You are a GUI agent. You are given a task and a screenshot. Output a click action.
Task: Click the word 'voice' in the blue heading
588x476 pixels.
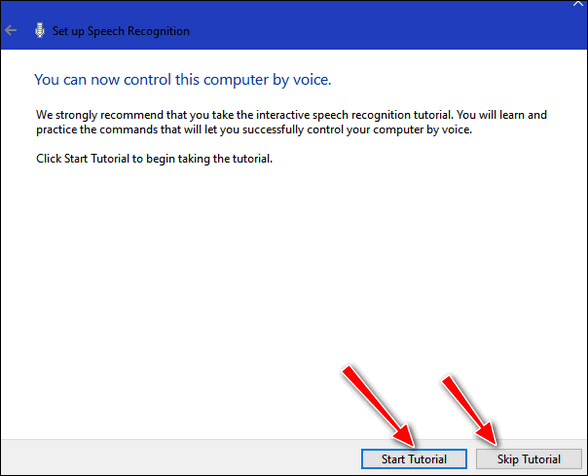coord(312,80)
